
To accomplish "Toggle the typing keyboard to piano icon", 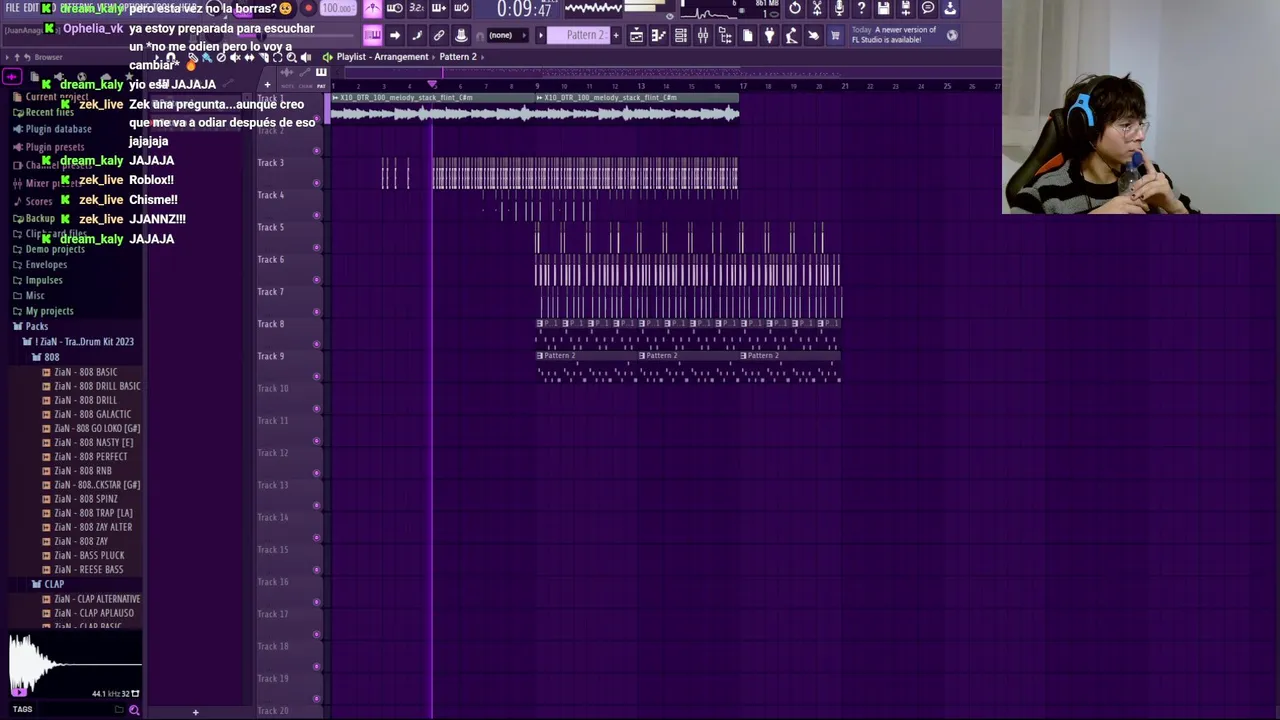I will click(371, 36).
